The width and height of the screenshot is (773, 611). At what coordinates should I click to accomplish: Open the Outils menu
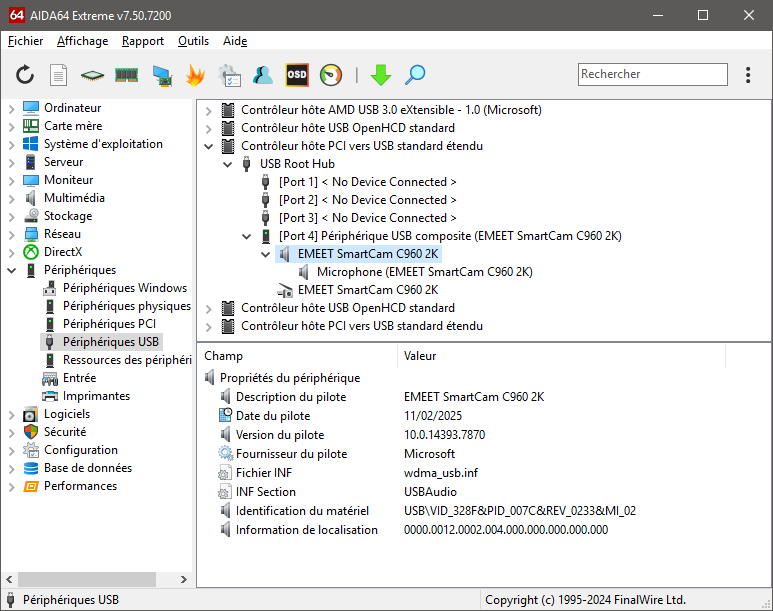click(193, 41)
